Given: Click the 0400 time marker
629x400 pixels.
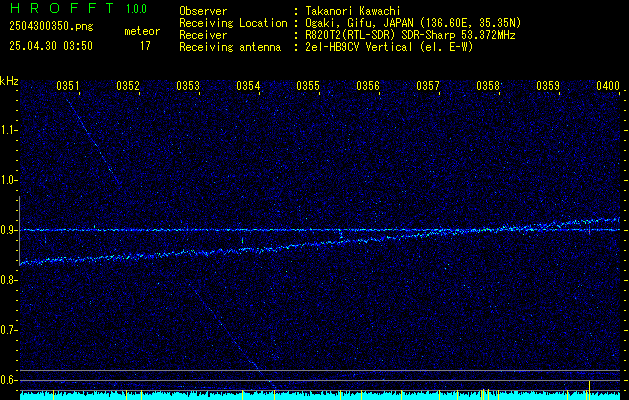Looking at the screenshot, I should pyautogui.click(x=608, y=85).
